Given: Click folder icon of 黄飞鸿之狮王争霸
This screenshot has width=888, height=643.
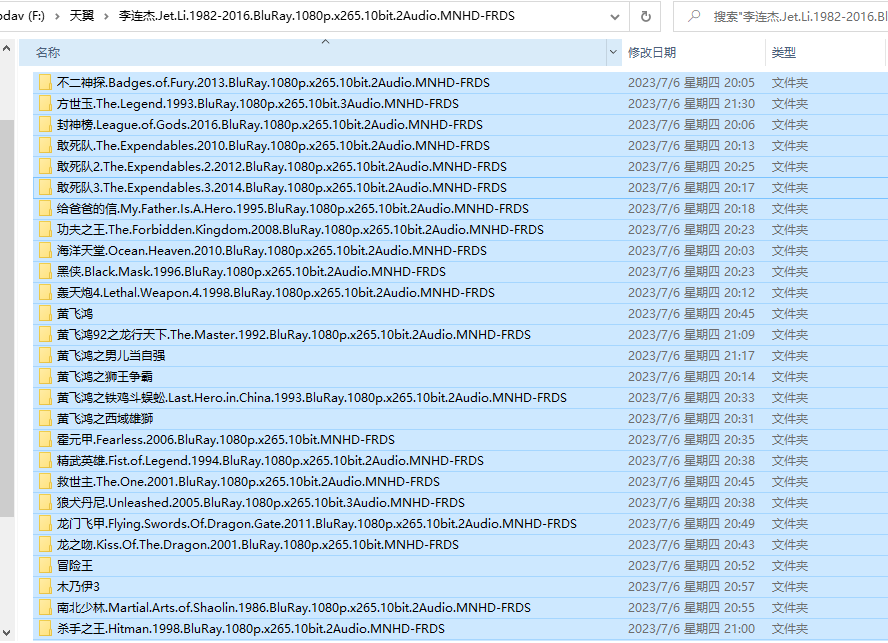Looking at the screenshot, I should point(45,376).
